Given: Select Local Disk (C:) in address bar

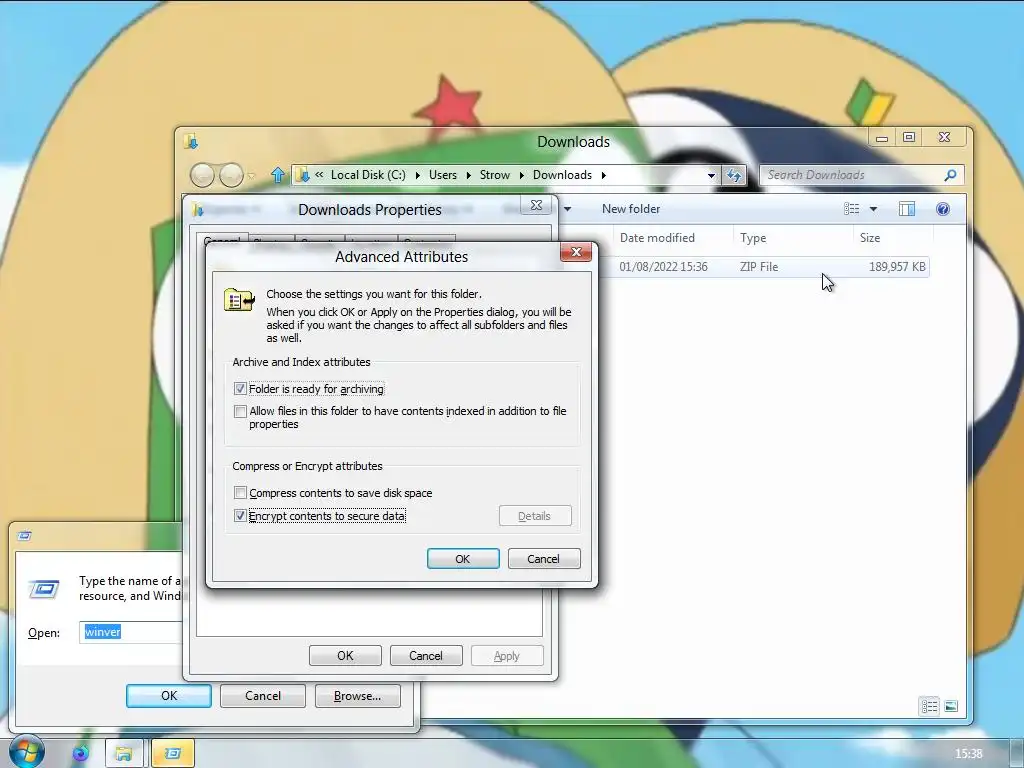Looking at the screenshot, I should tap(368, 175).
